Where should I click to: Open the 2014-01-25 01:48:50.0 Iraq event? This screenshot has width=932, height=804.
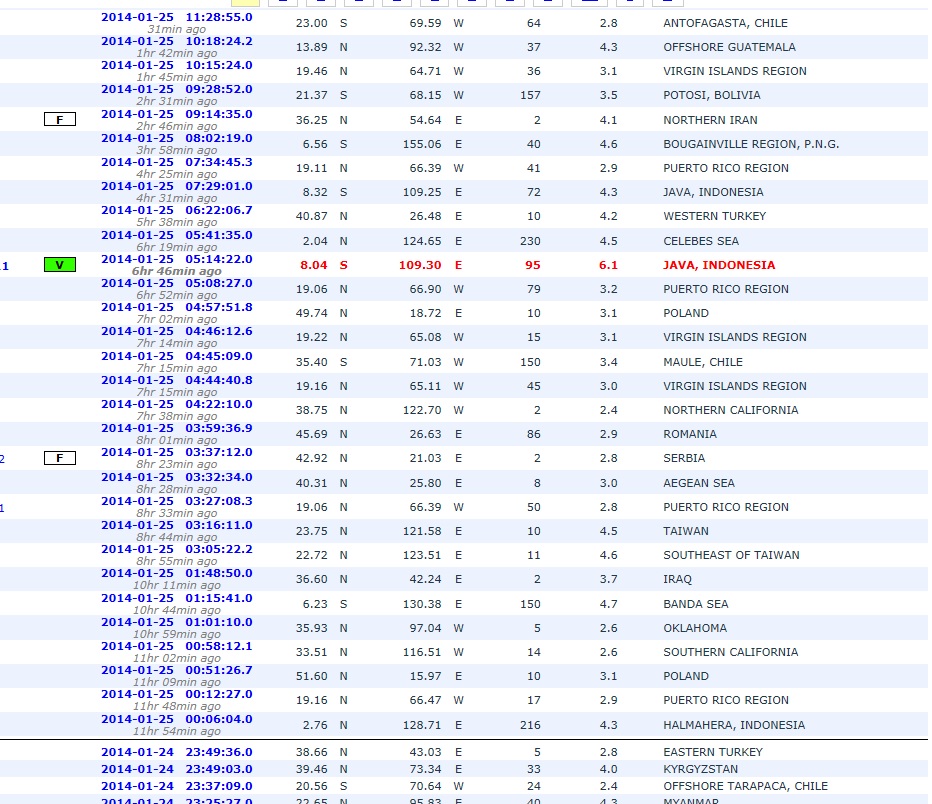point(176,573)
